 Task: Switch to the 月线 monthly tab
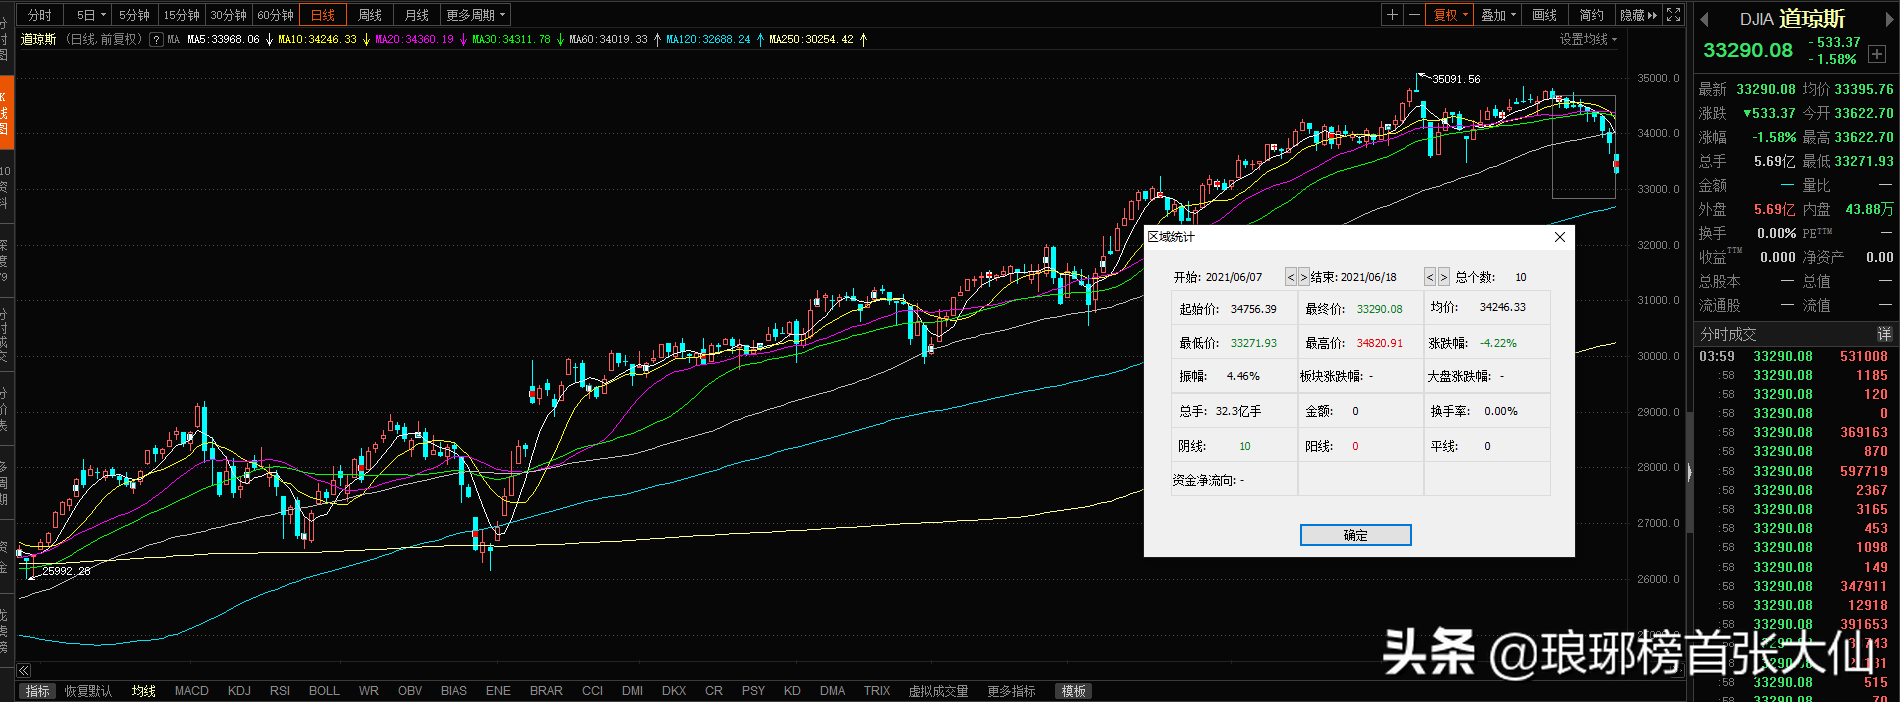[x=416, y=15]
